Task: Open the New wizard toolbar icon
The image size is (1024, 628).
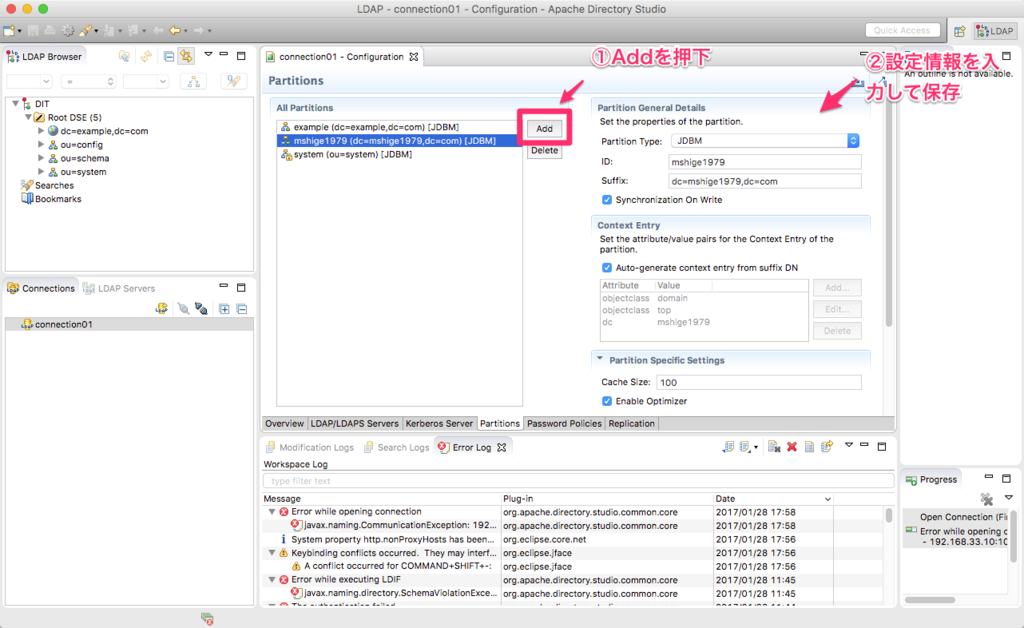Action: pos(9,31)
